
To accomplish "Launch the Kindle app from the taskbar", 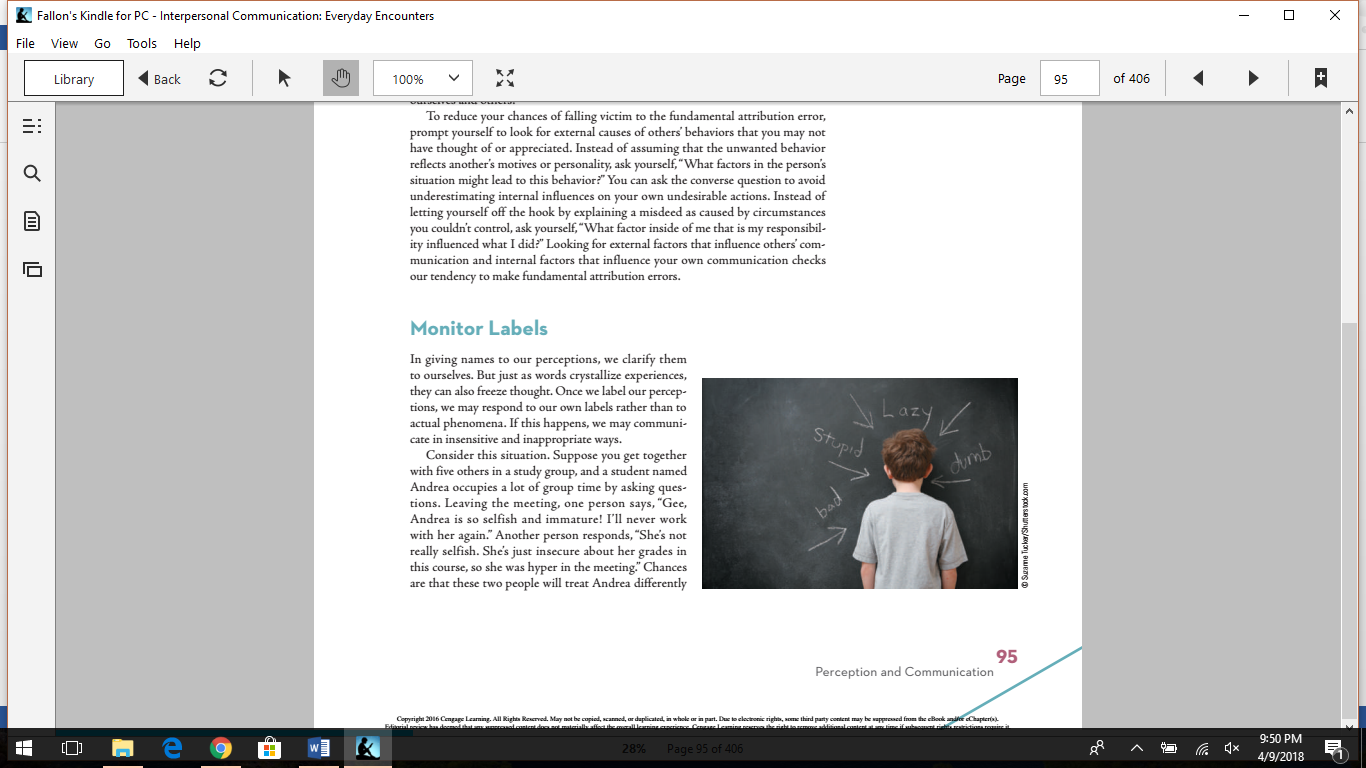I will tap(366, 747).
